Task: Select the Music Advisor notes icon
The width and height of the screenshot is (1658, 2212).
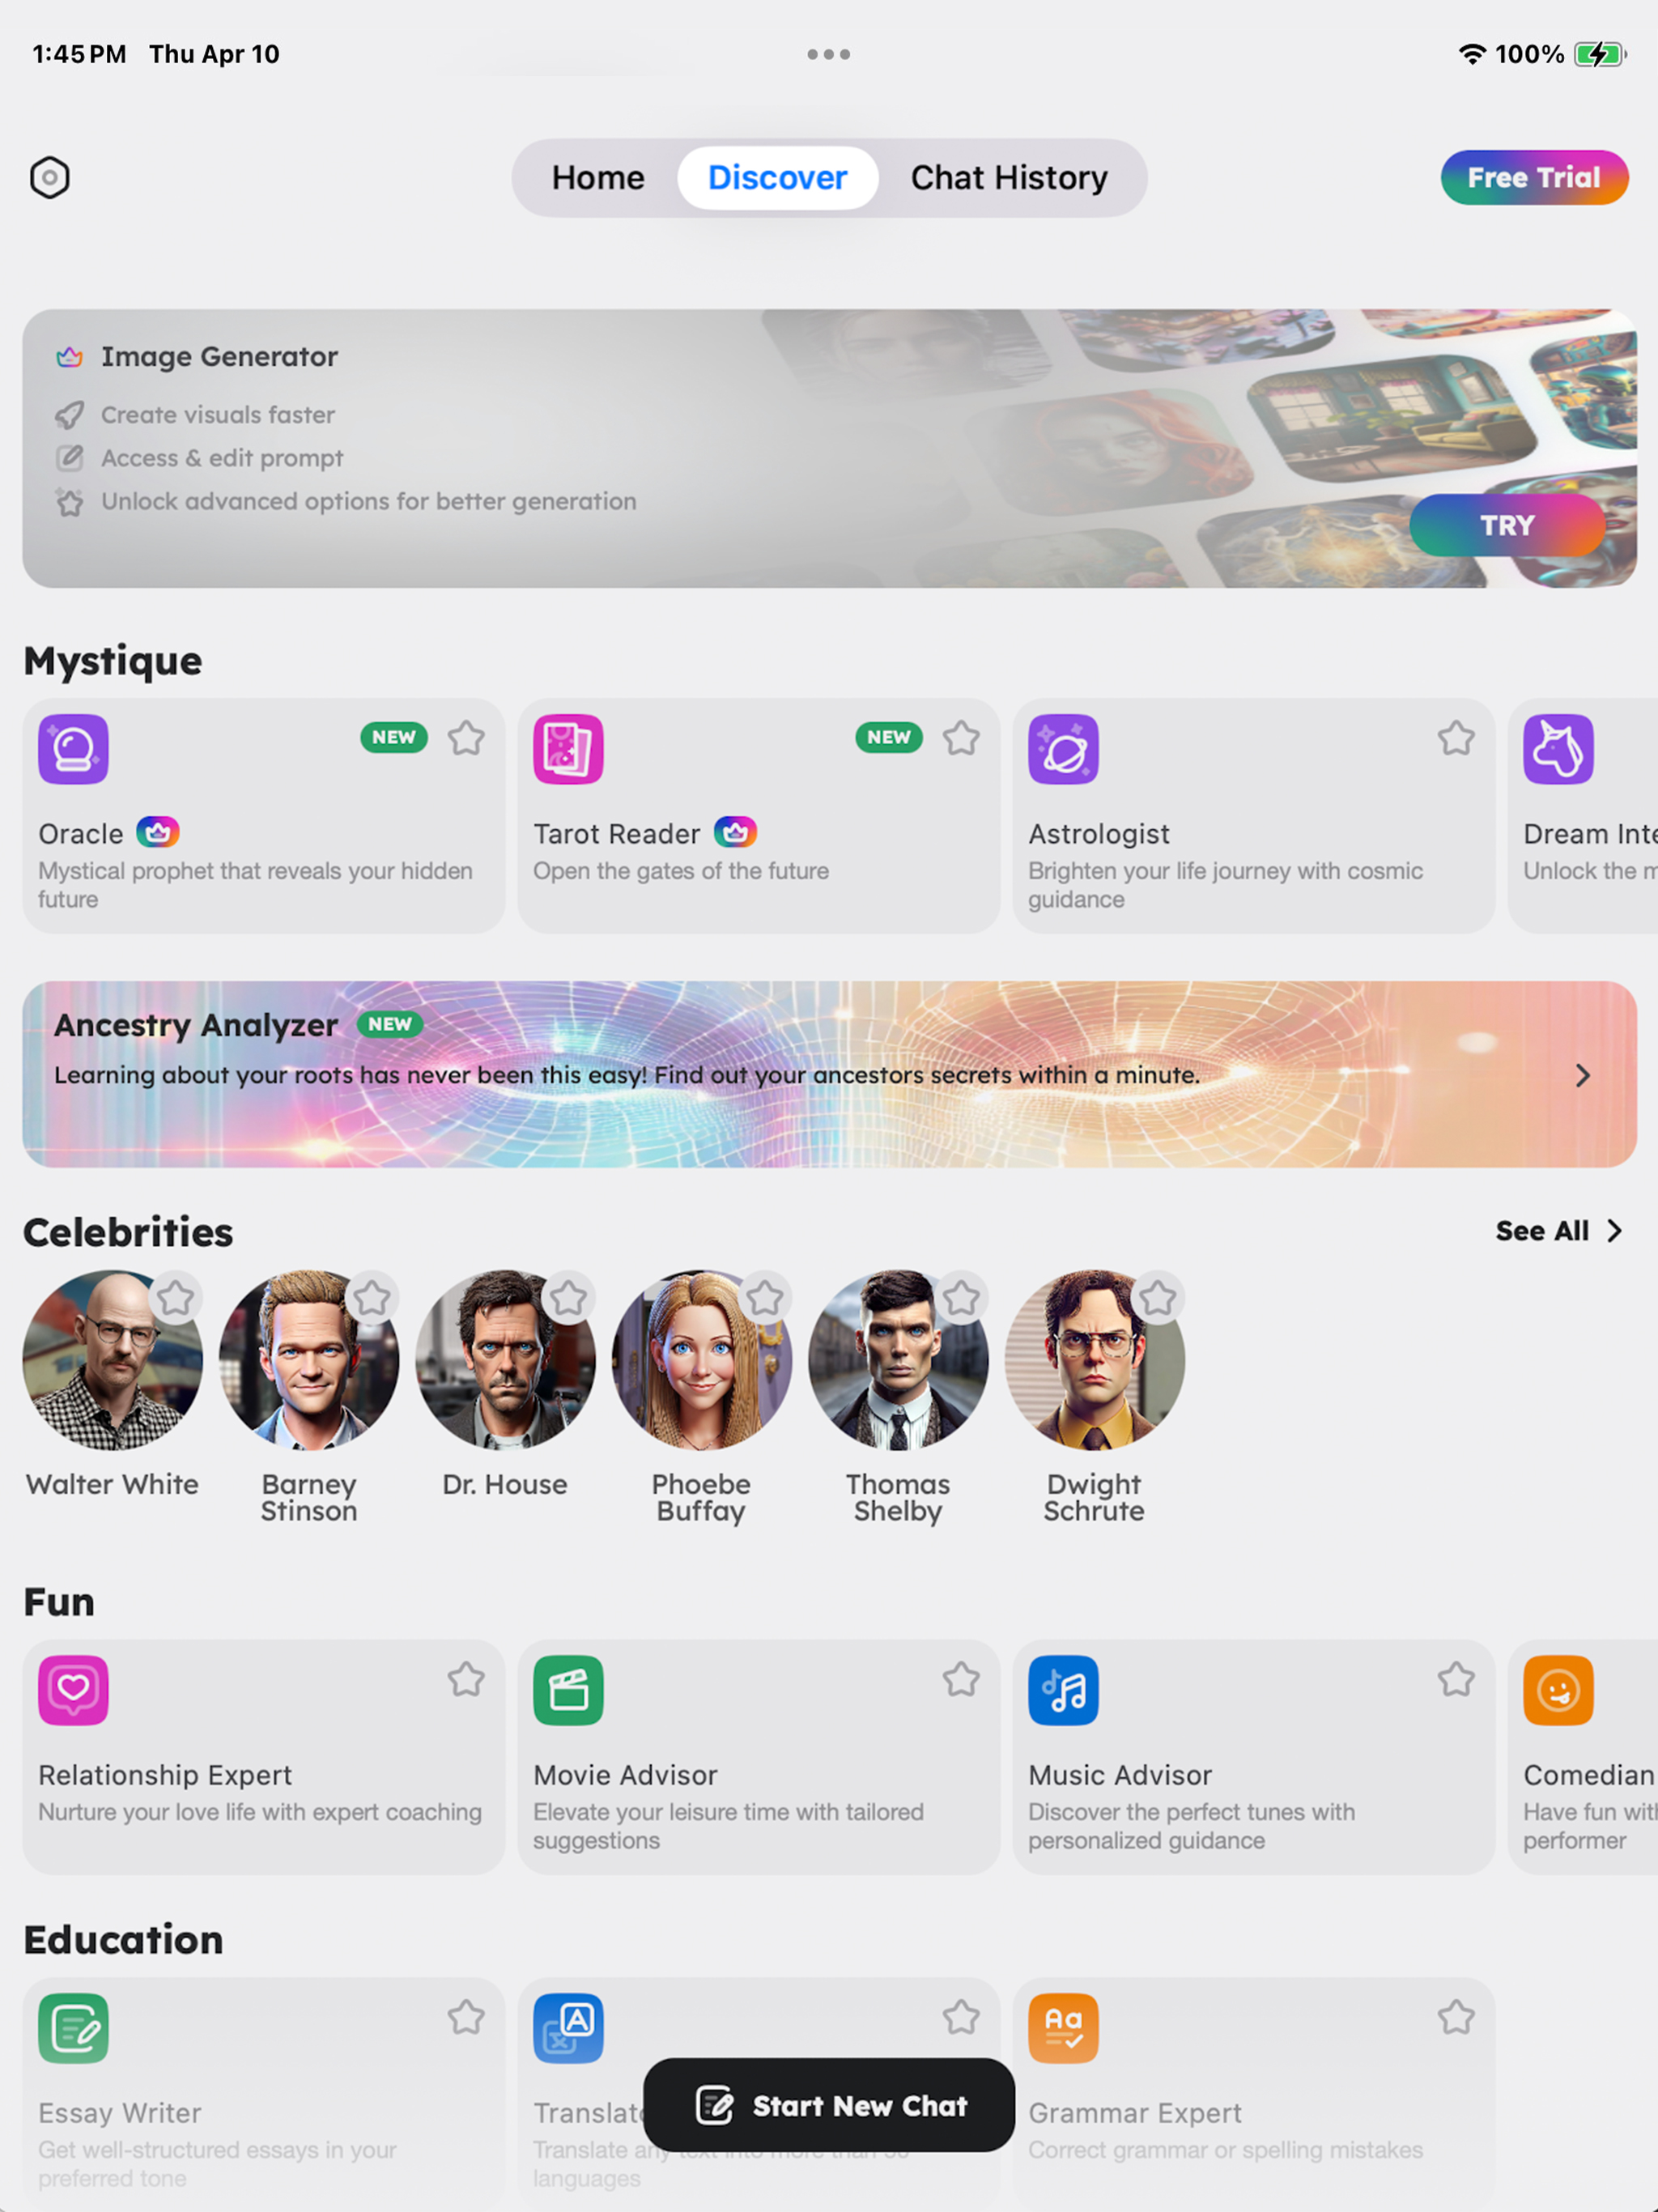Action: 1063,1690
